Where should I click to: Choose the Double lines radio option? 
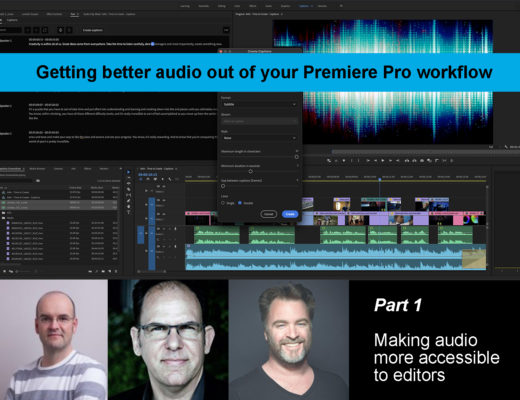tap(240, 203)
